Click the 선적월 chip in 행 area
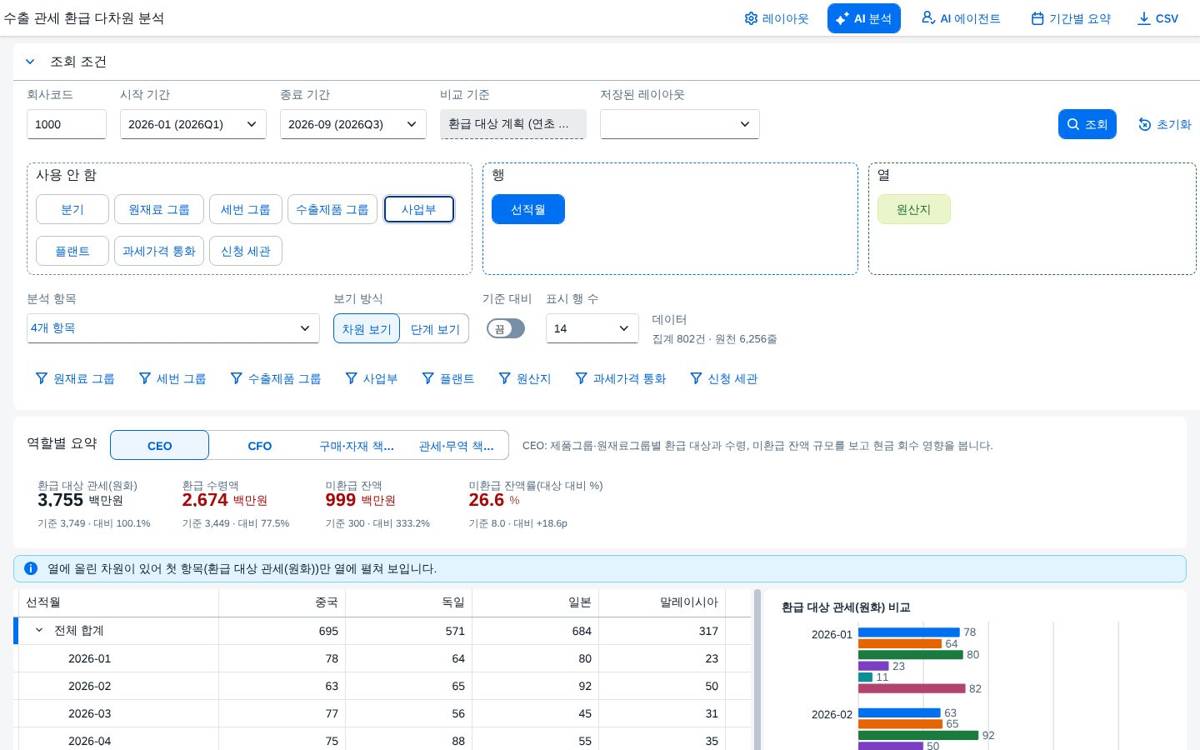Screen dimensions: 1200x750 tap(528, 209)
